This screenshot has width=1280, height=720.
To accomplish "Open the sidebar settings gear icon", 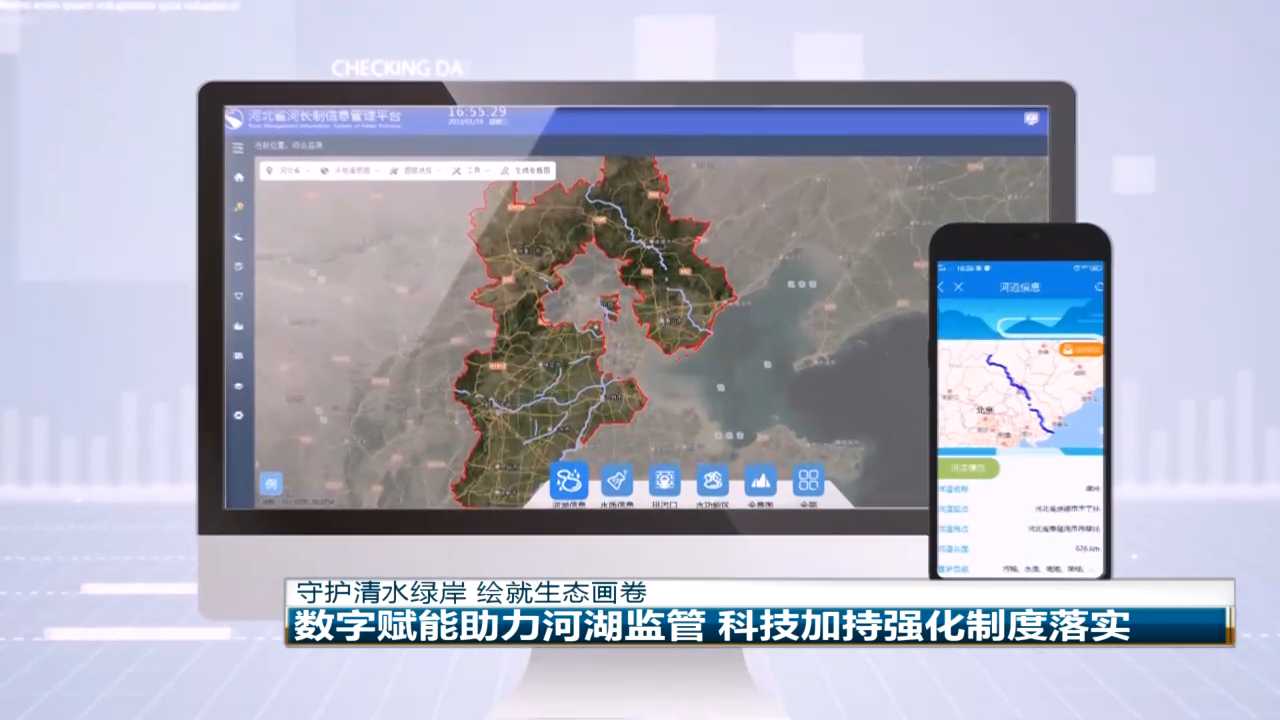I will (239, 414).
